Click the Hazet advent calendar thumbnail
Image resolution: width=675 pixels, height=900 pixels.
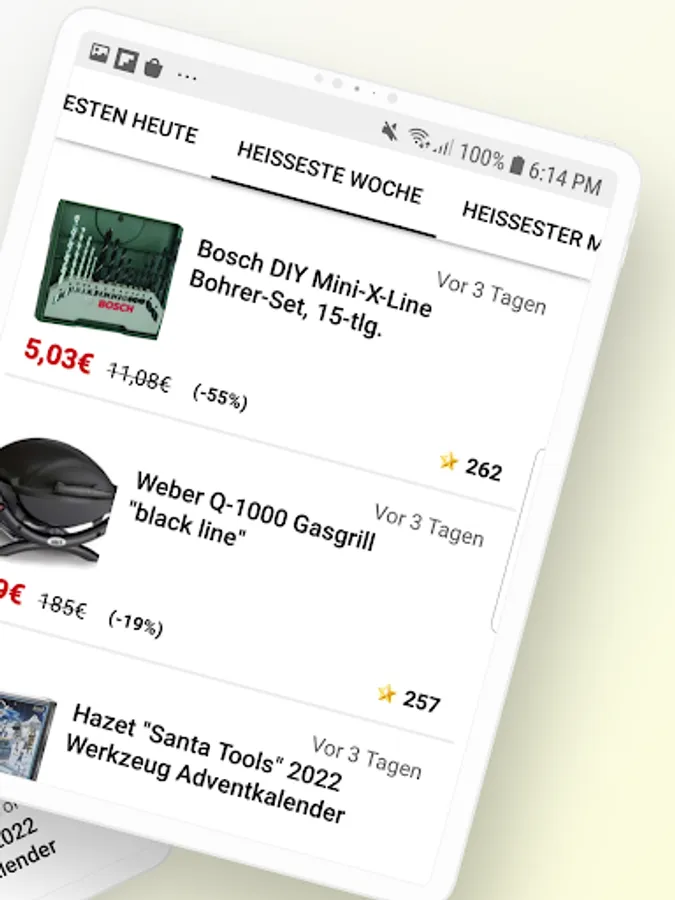click(x=26, y=738)
